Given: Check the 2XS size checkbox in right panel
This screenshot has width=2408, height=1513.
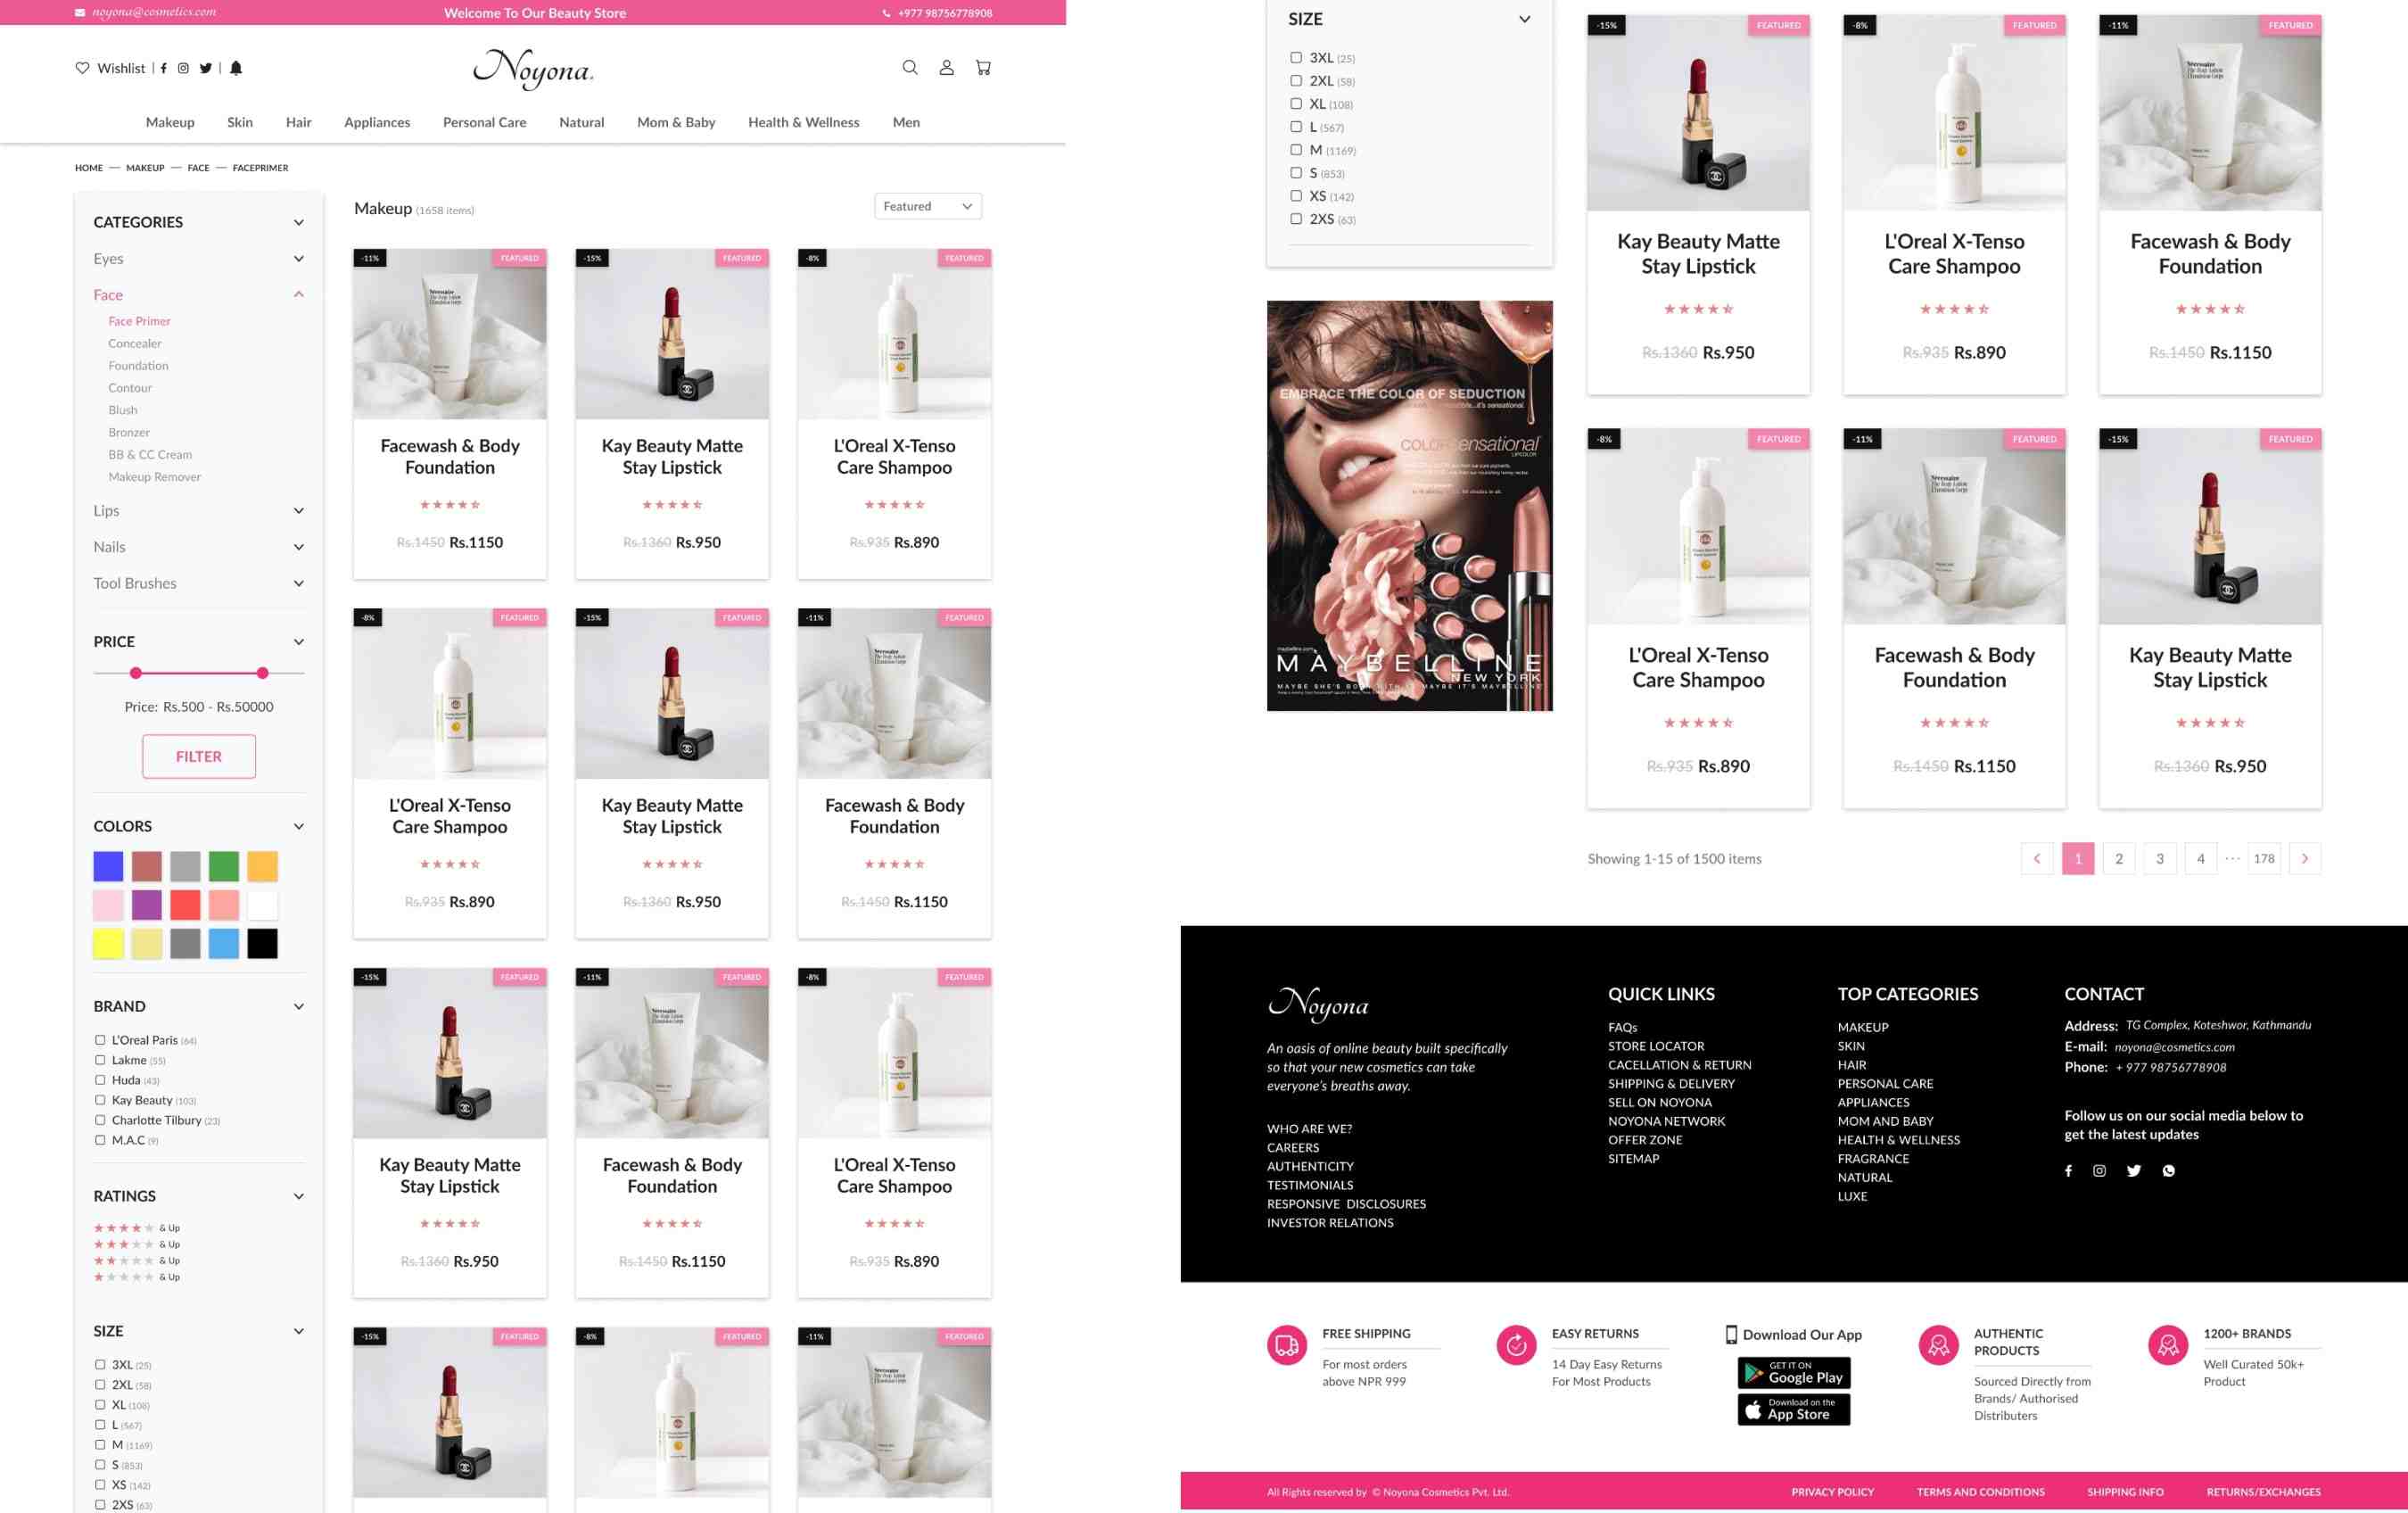Looking at the screenshot, I should tap(1296, 219).
